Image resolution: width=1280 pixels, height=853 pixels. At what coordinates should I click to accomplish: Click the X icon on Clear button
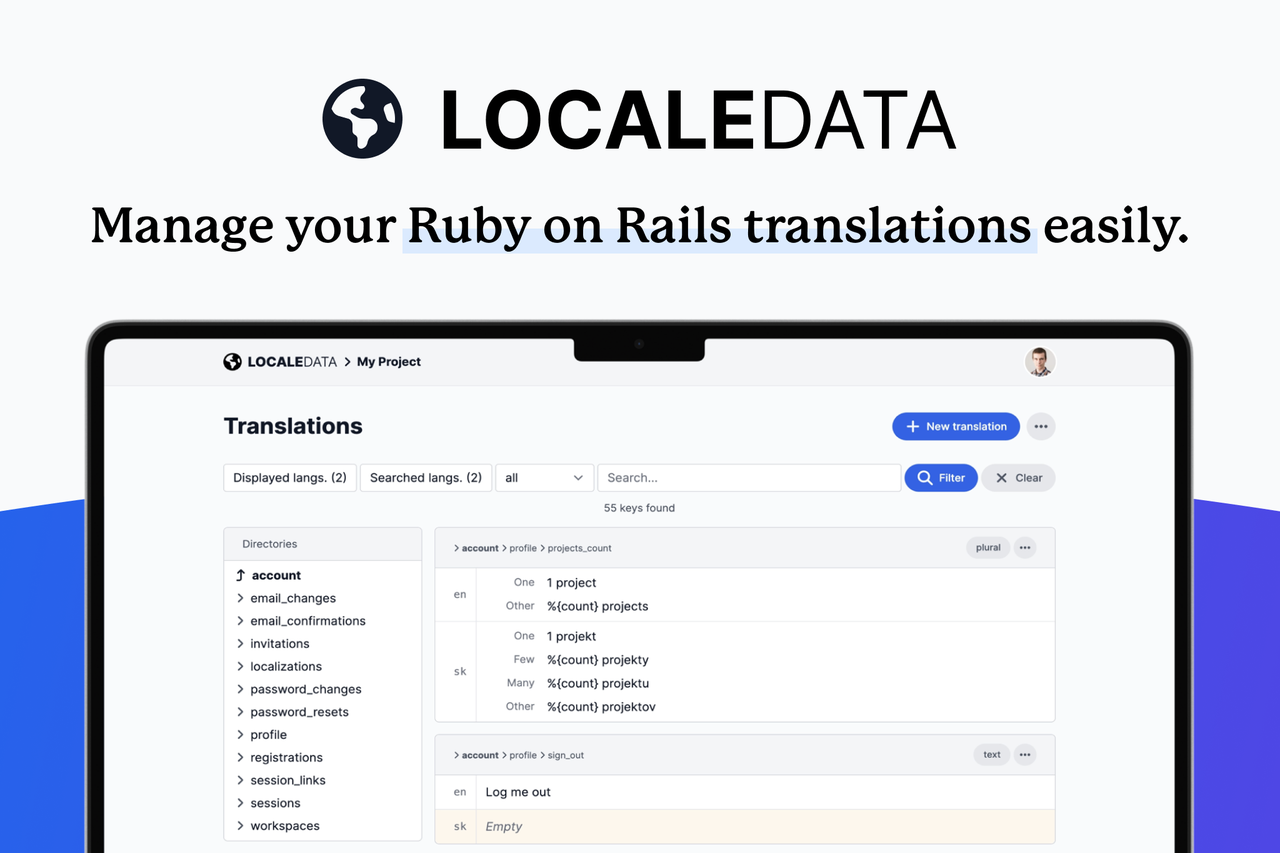click(x=1003, y=477)
